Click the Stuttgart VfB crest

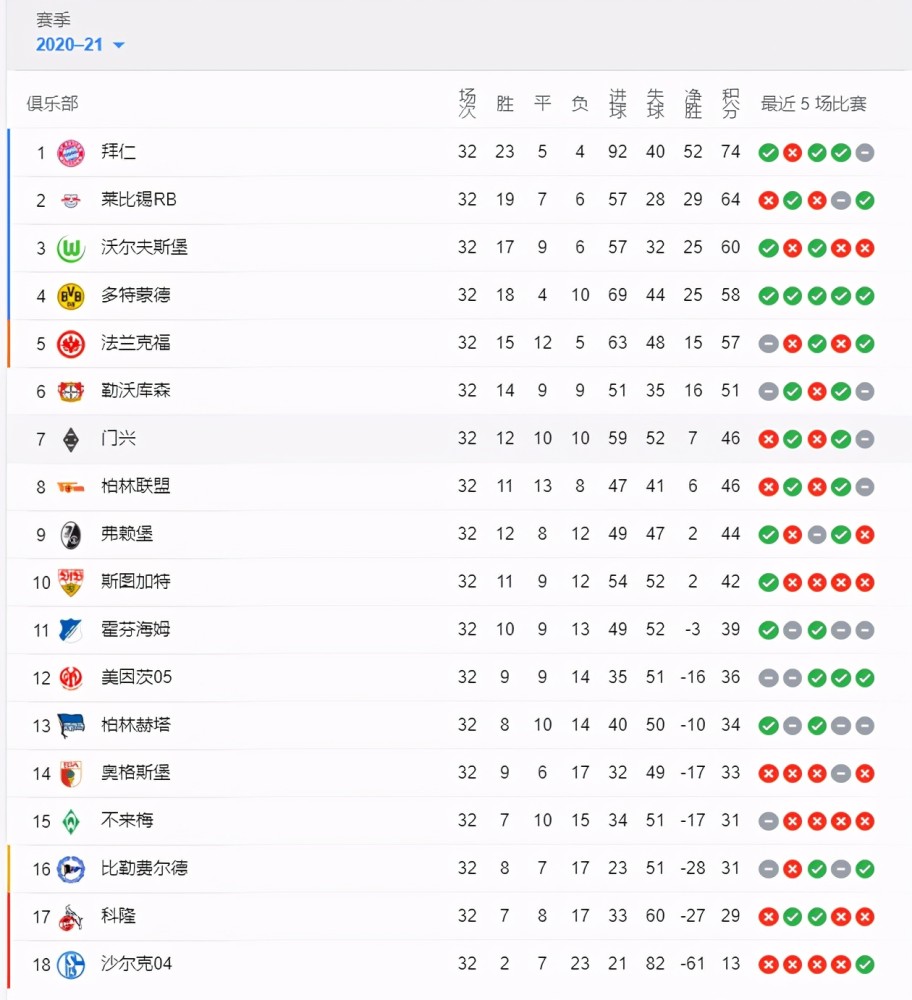point(71,582)
